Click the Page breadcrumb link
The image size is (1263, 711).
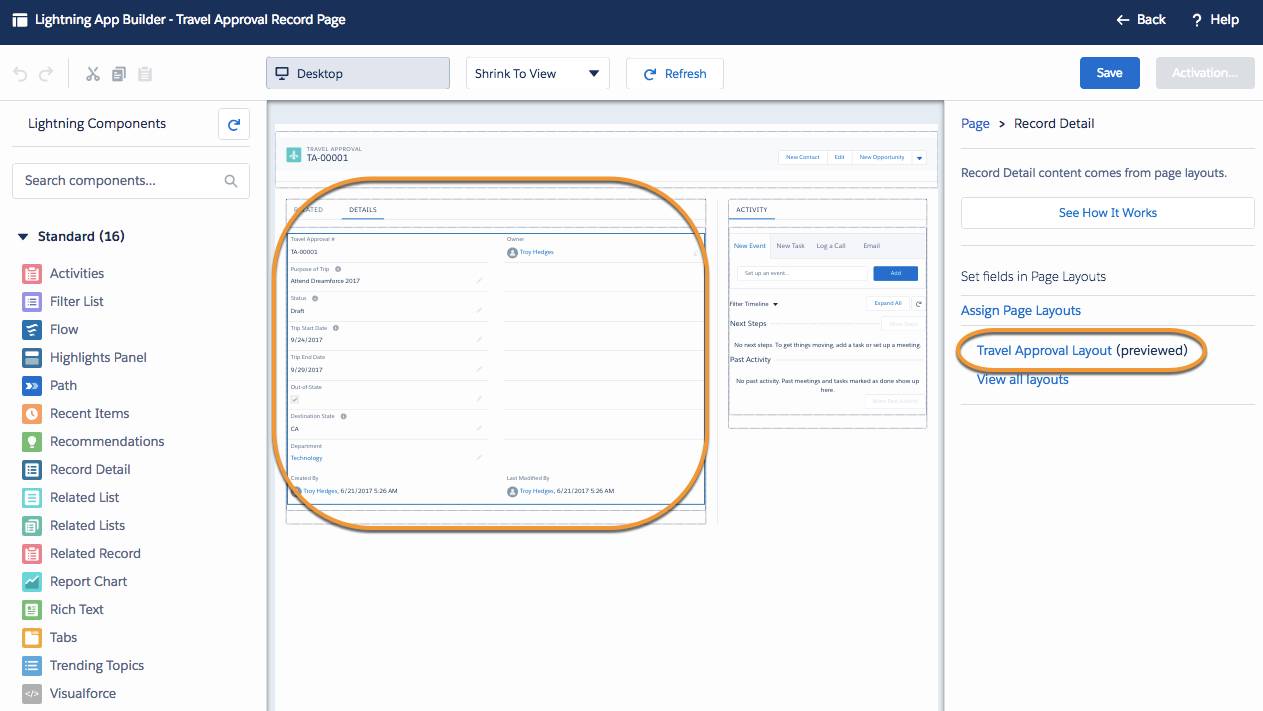coord(975,124)
